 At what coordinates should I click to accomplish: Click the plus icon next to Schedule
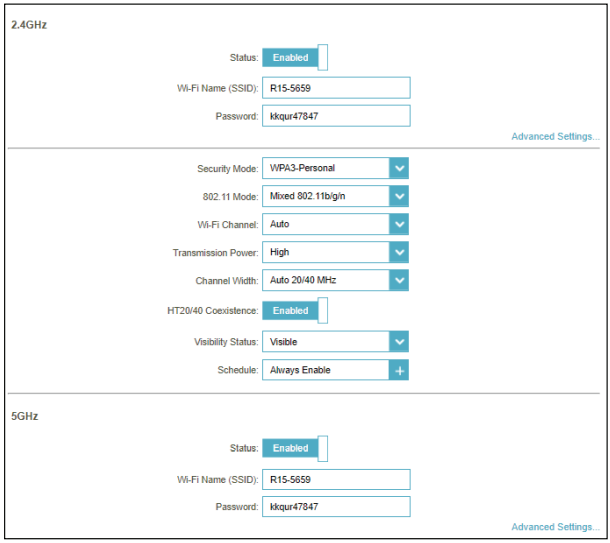(399, 370)
